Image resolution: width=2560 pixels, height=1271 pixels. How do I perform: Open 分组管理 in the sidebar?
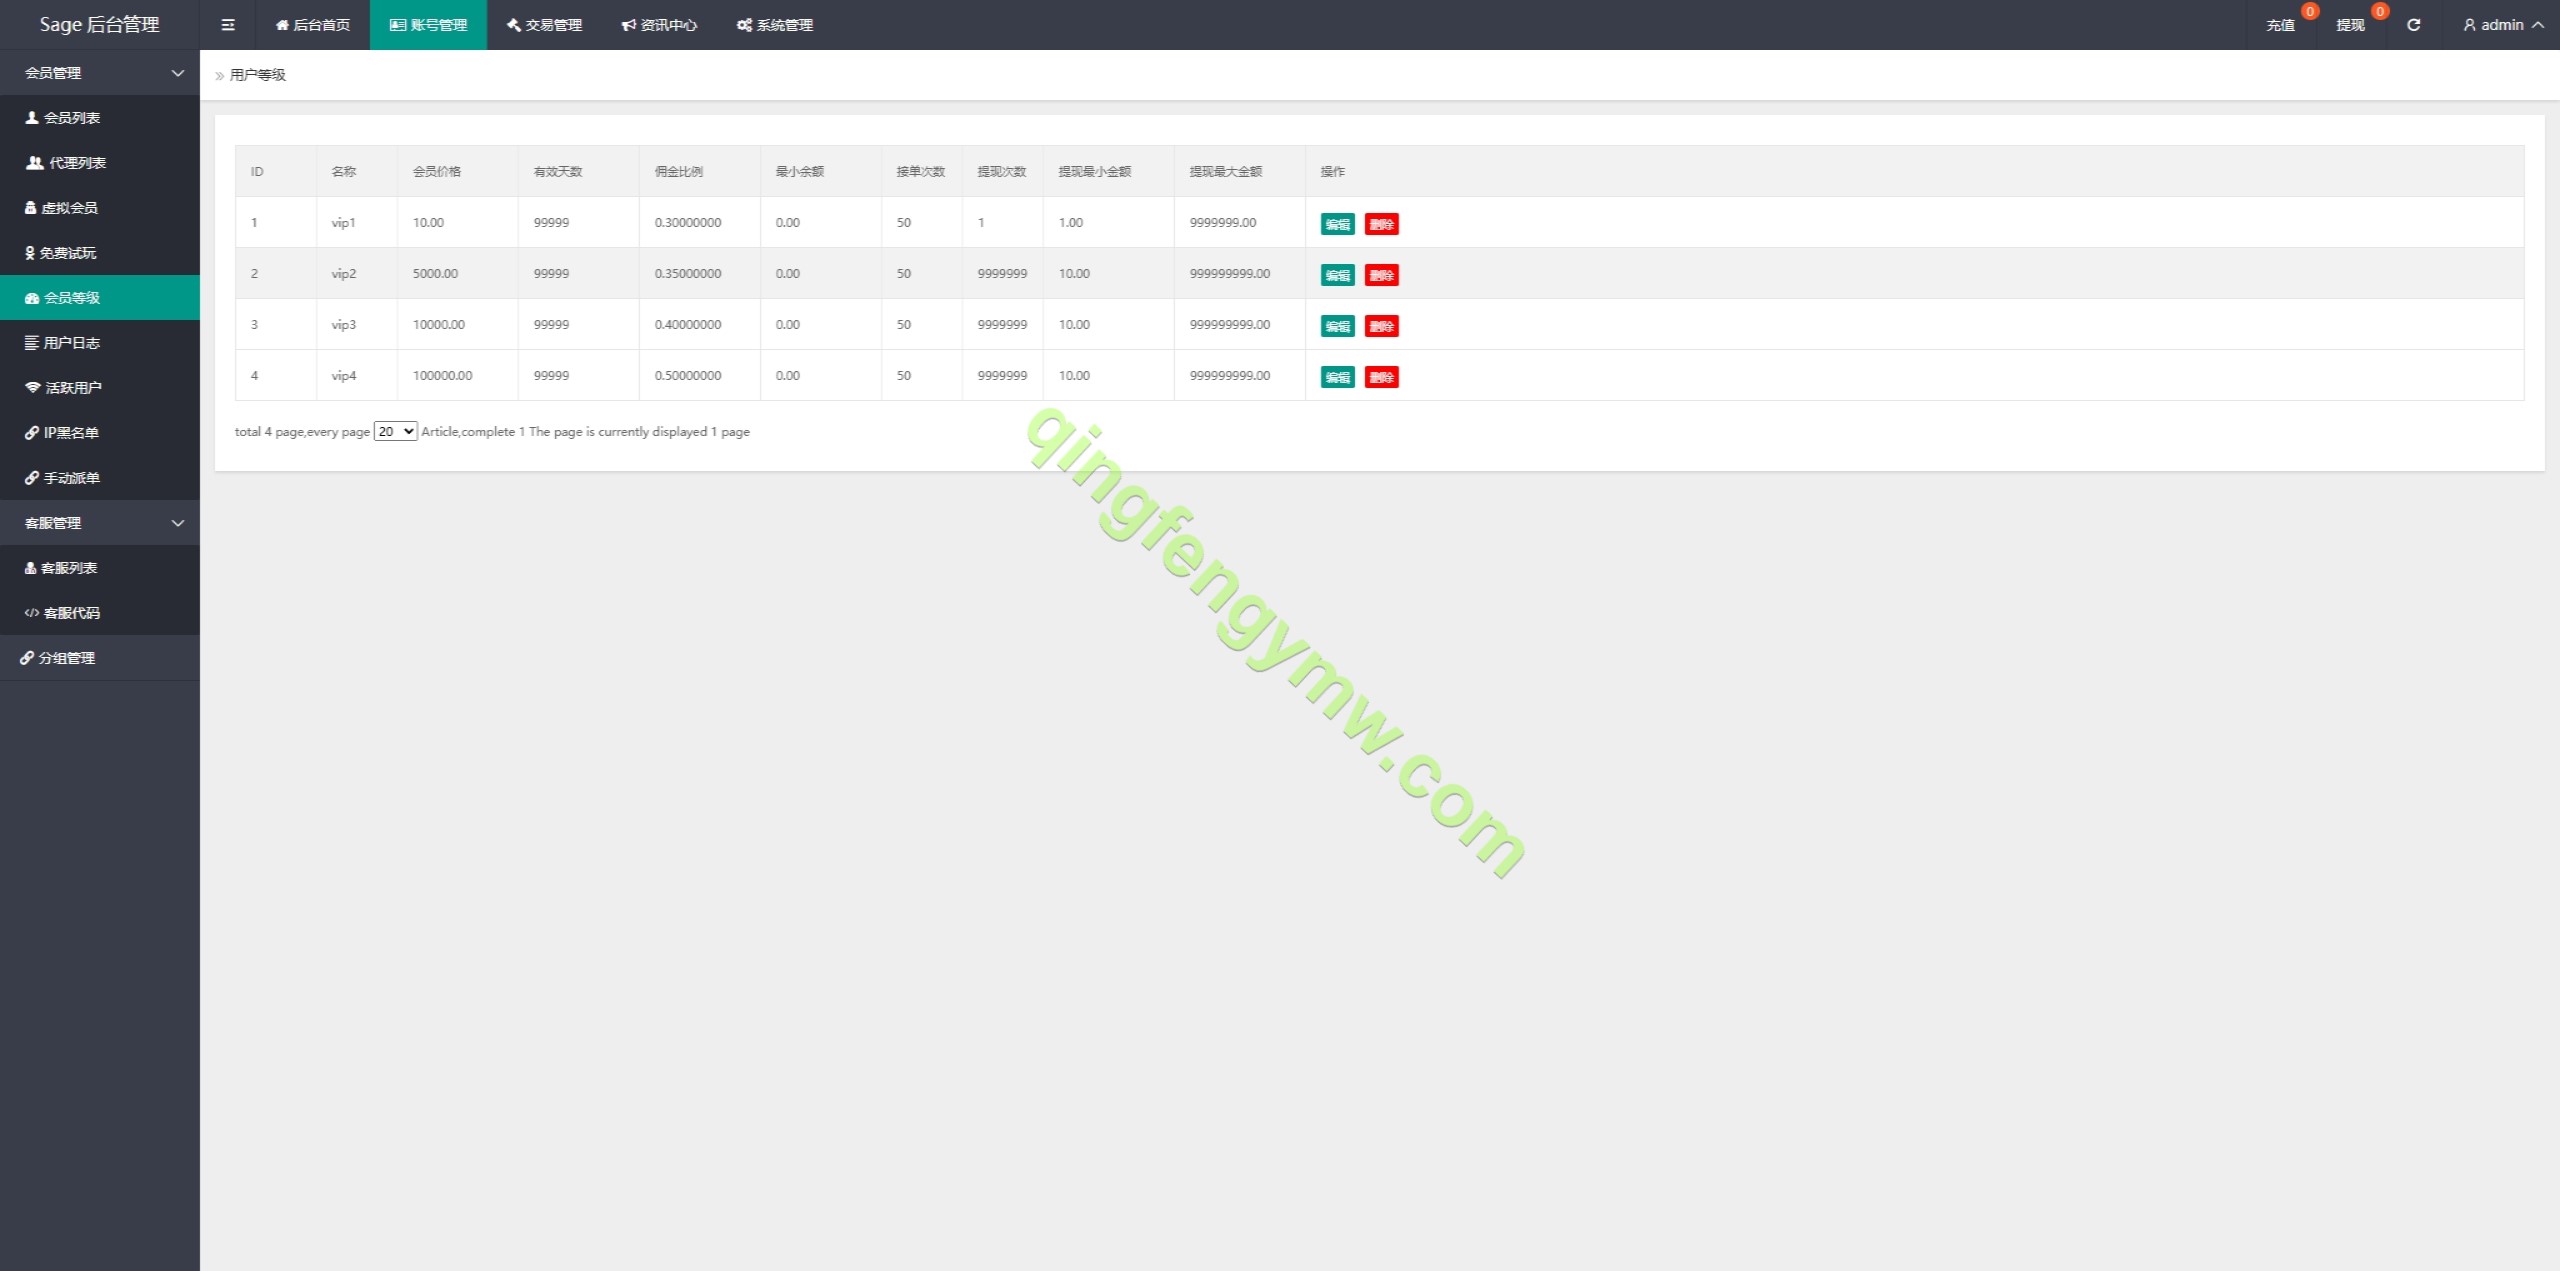click(x=100, y=658)
